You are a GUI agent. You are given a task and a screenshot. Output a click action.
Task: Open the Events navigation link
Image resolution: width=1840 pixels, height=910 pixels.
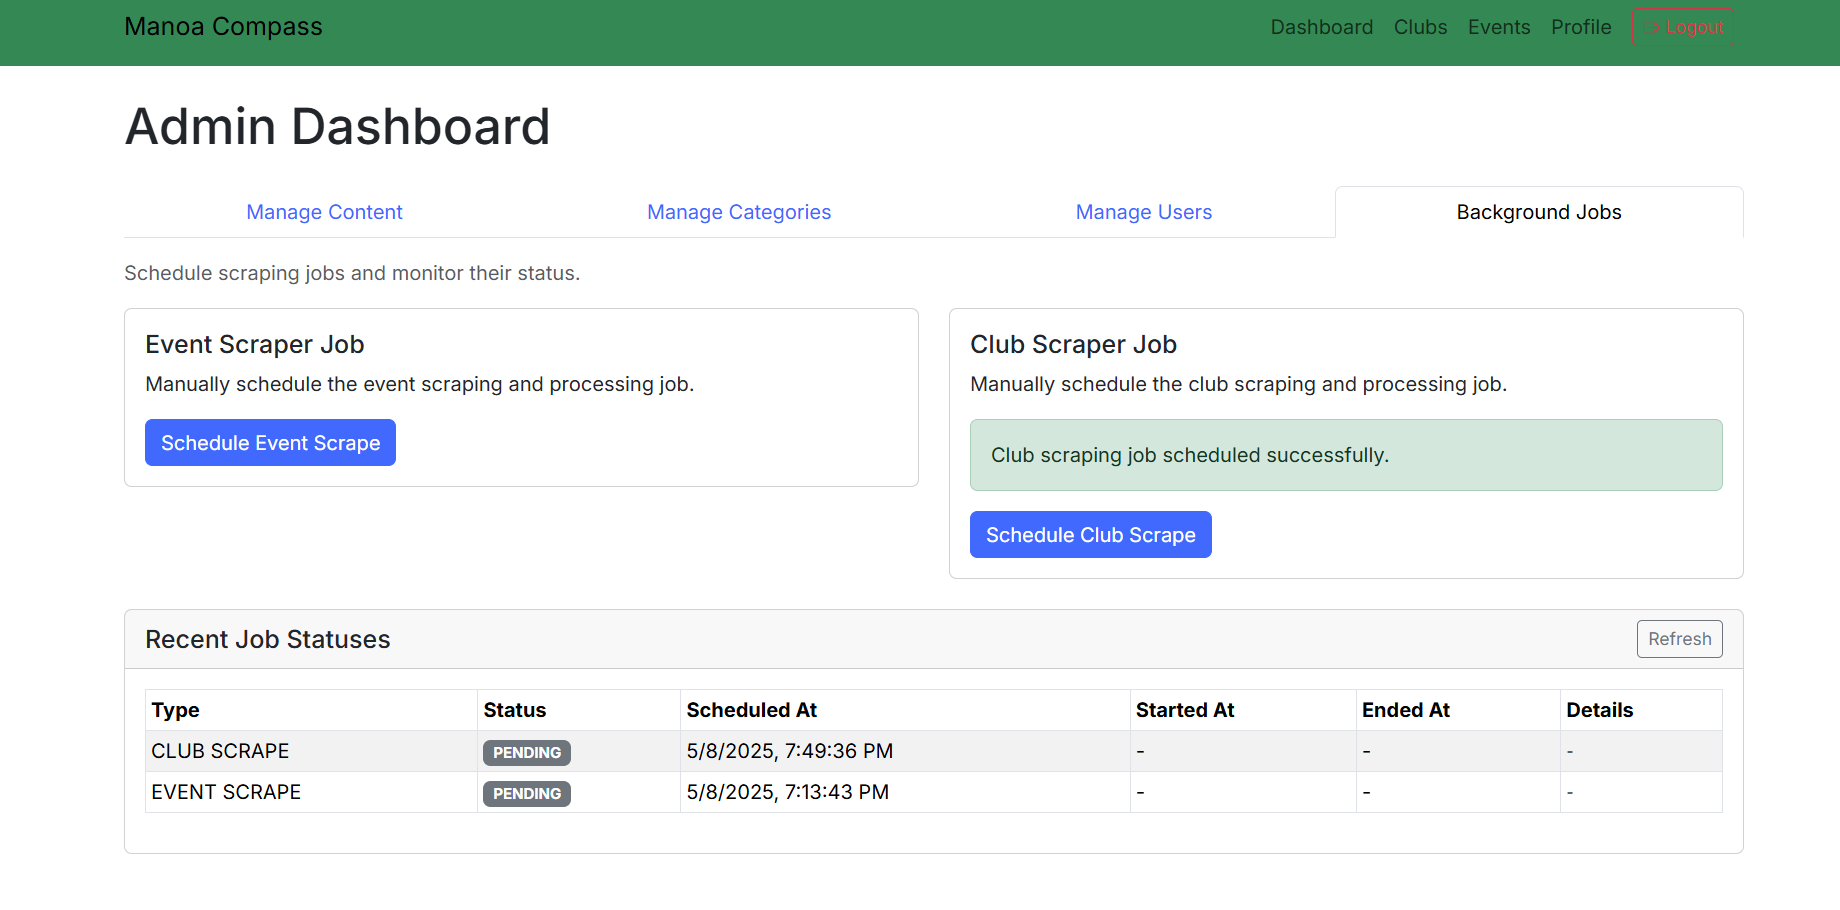click(1498, 27)
